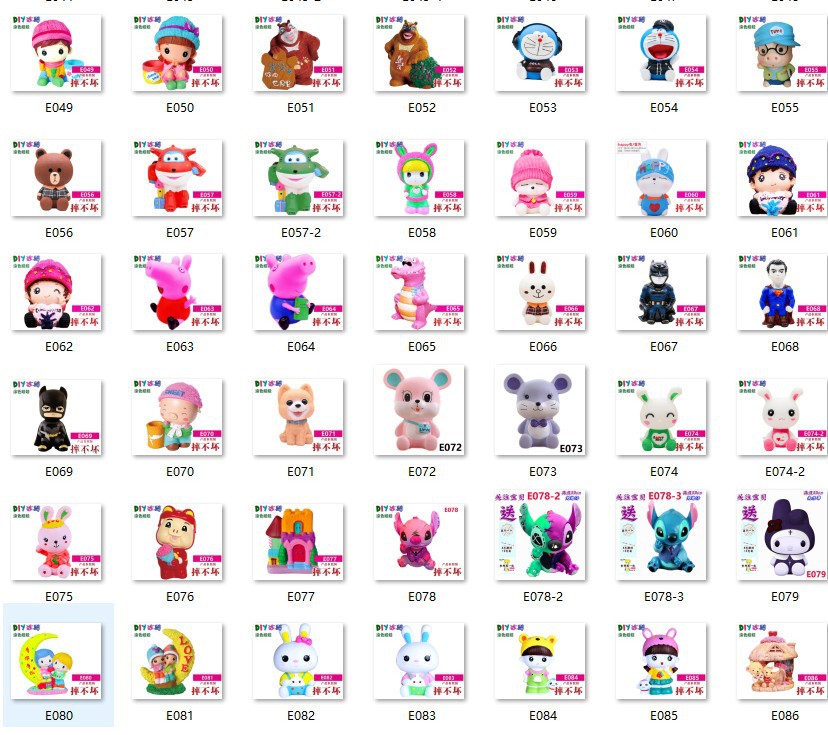Image resolution: width=828 pixels, height=735 pixels.
Task: Open the E062 girl in pink hat
Action: 56,292
